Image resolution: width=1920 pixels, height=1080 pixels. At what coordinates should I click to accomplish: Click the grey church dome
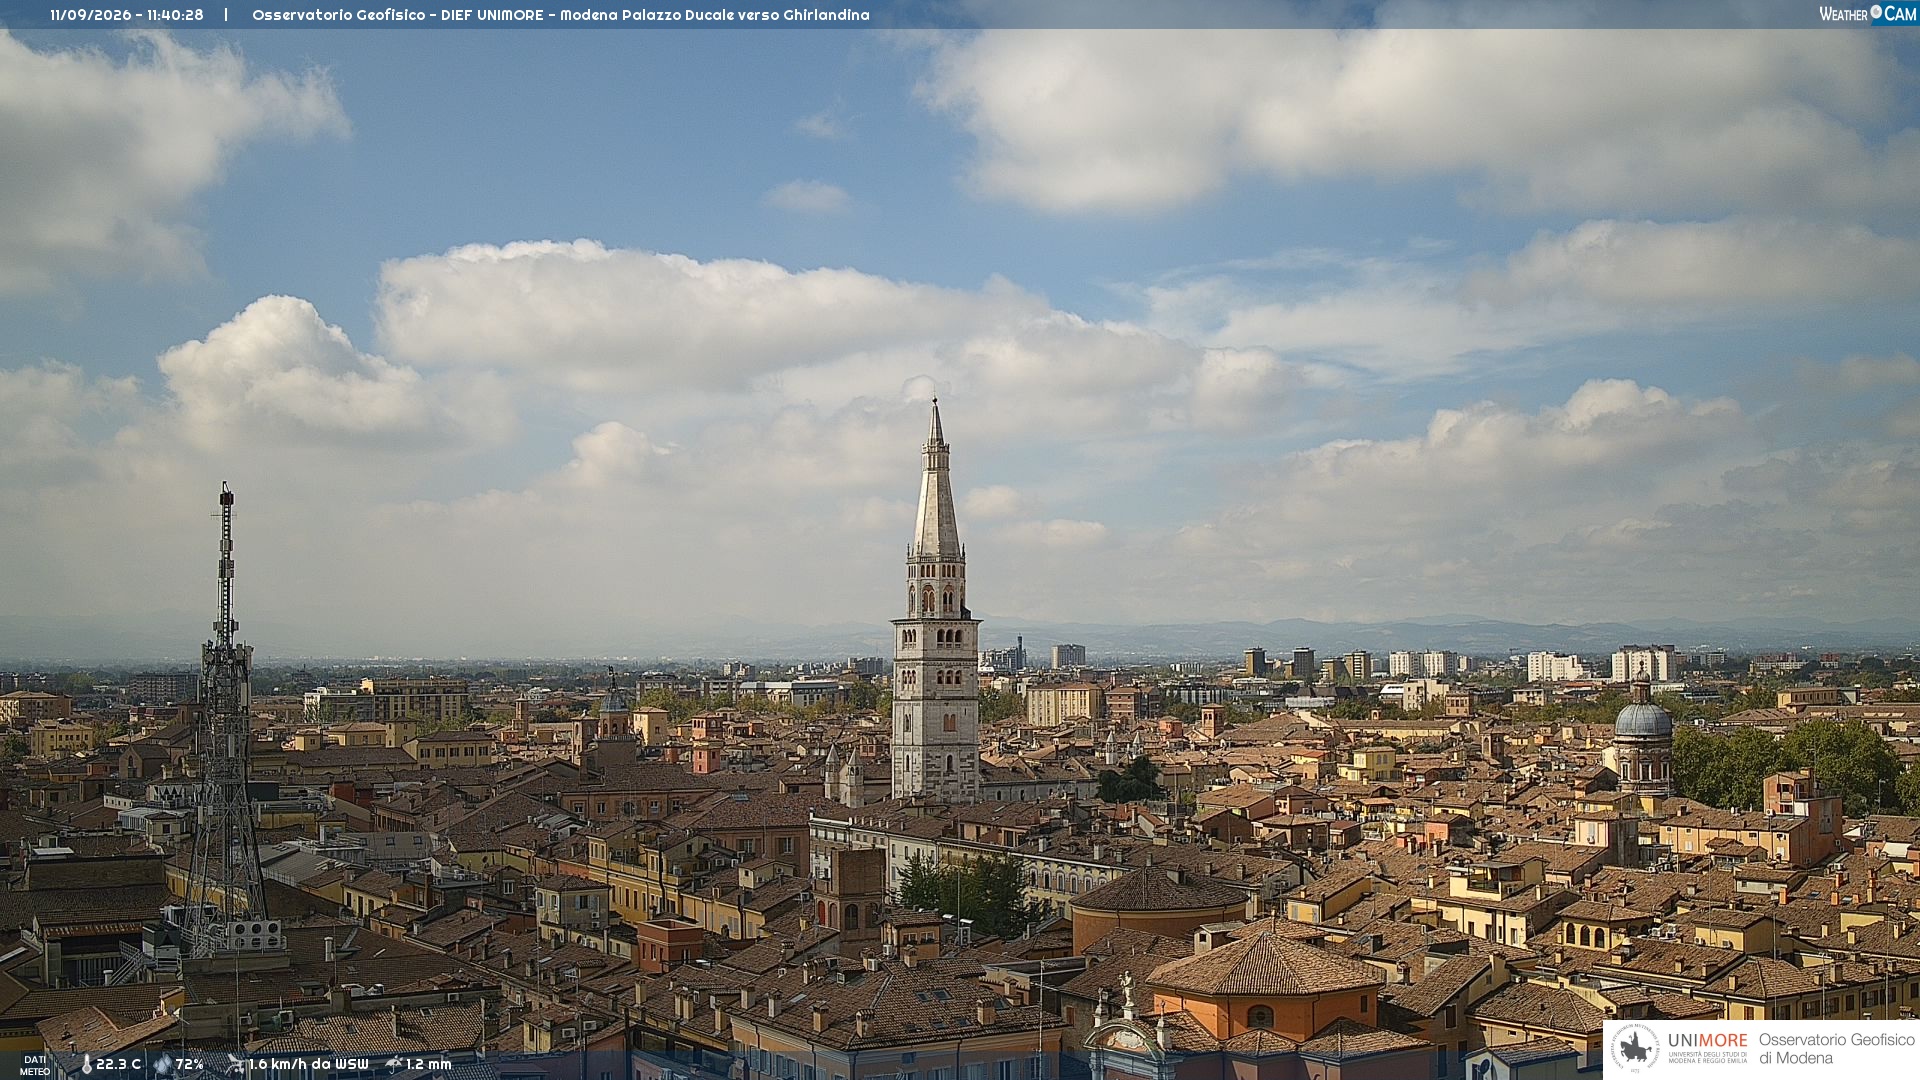1642,719
